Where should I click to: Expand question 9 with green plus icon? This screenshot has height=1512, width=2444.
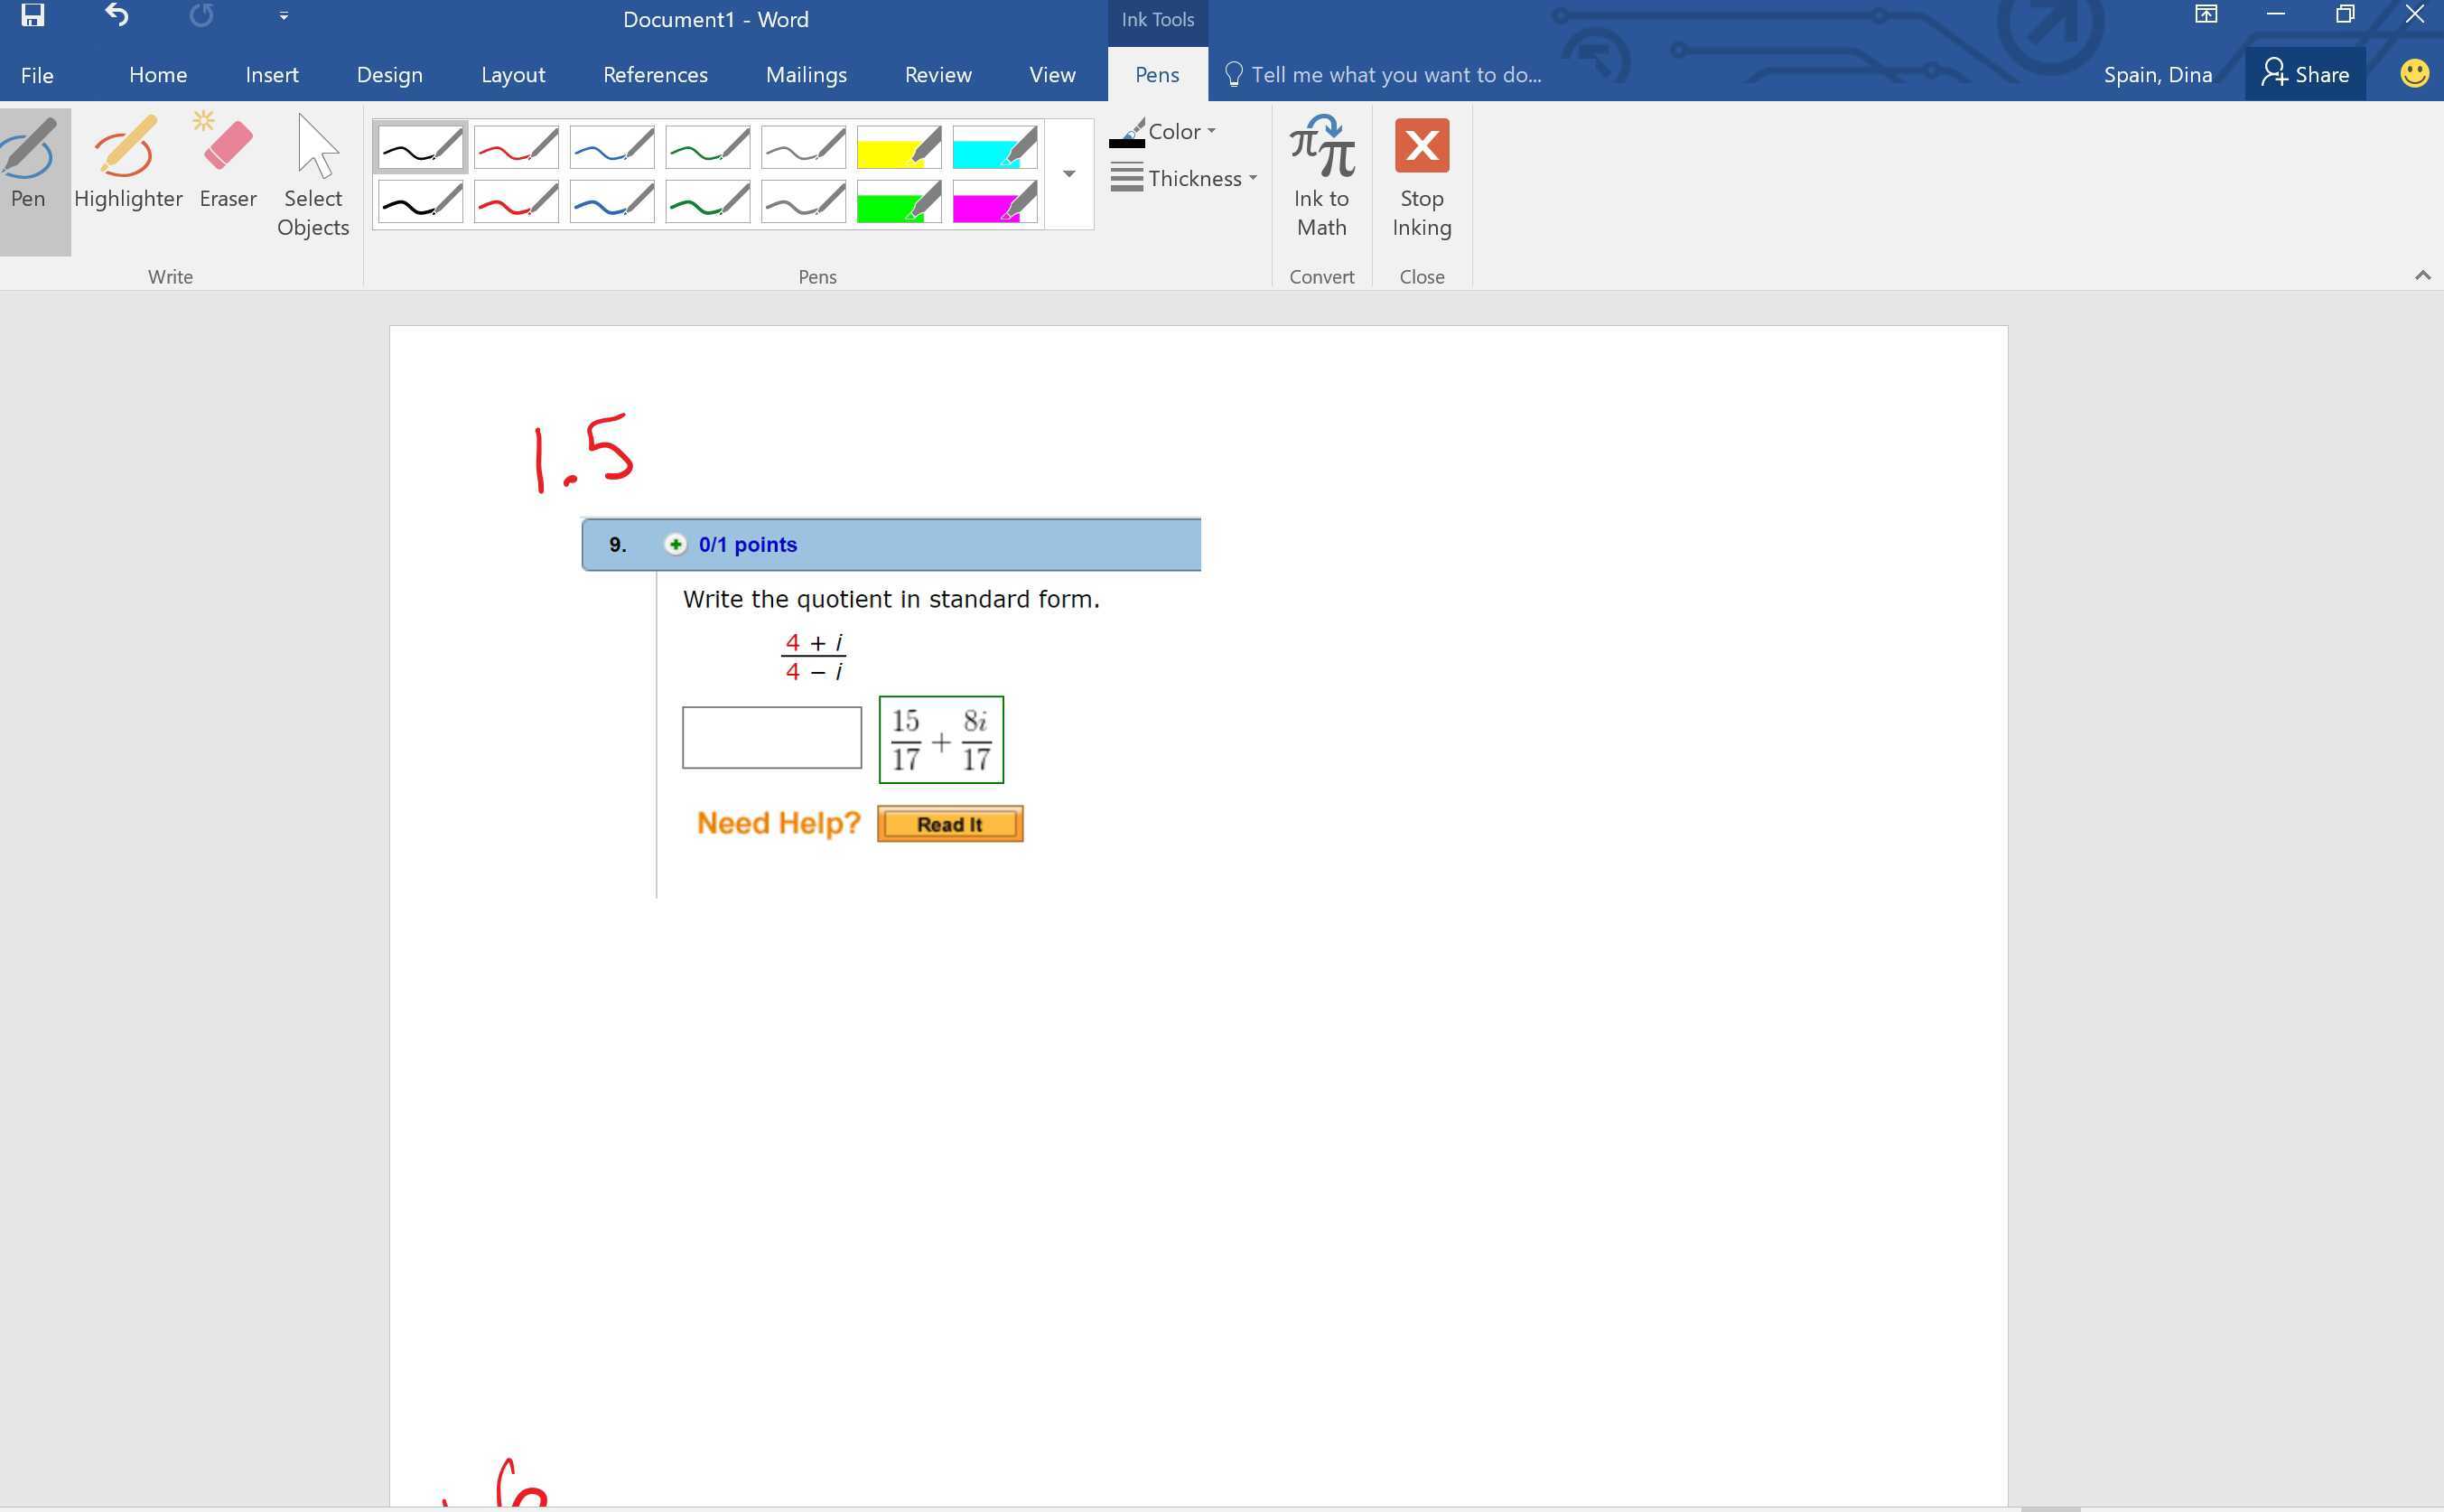675,545
